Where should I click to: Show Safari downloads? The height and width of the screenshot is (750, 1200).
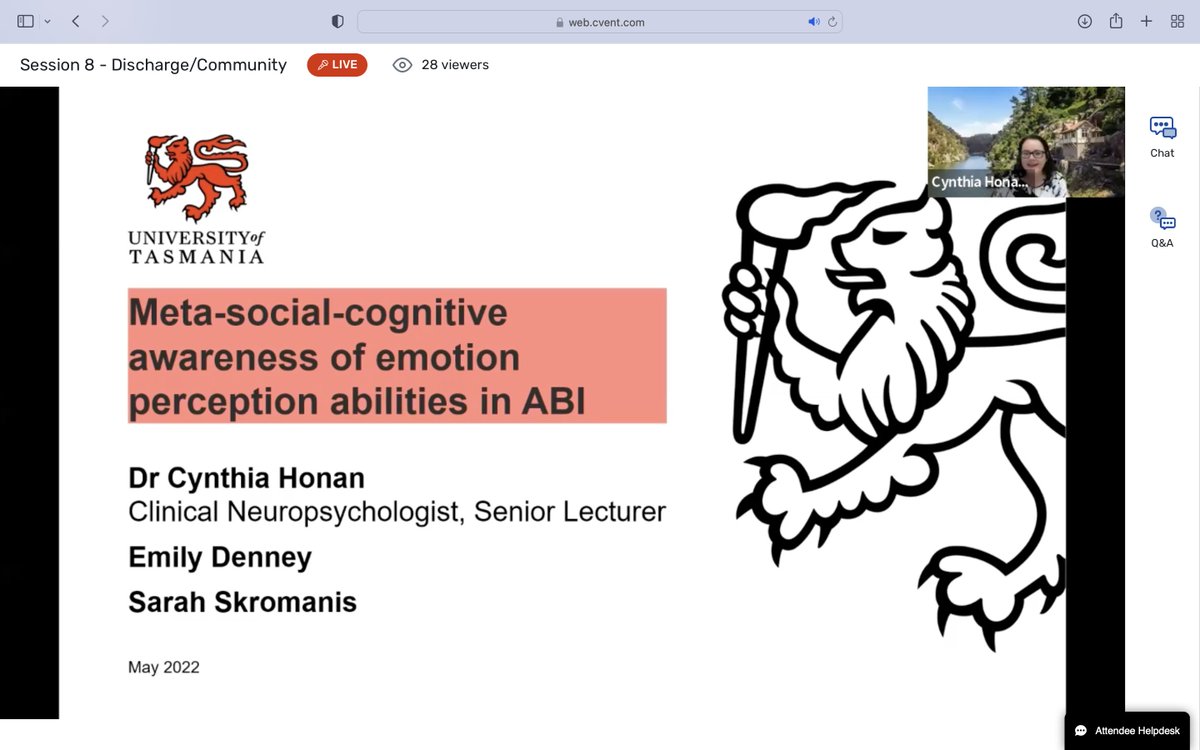[1084, 21]
